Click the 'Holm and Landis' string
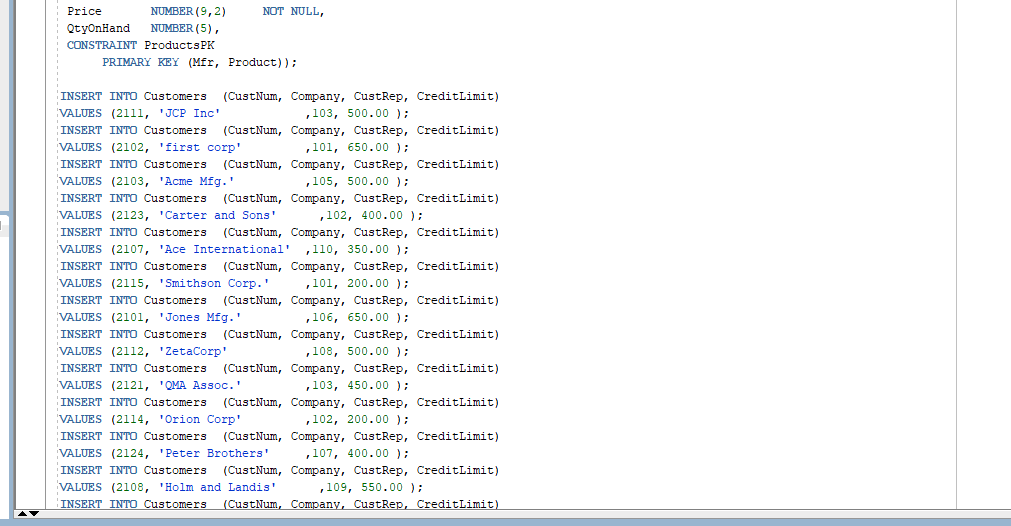Screen dimensions: 1011x526 click(217, 487)
